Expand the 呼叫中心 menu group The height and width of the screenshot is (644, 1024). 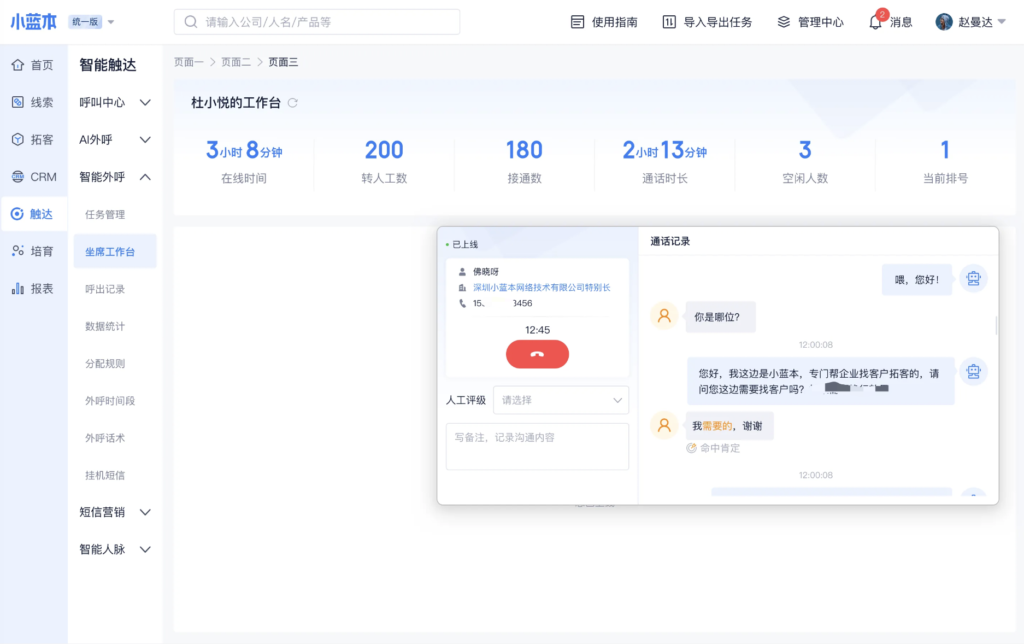click(115, 102)
